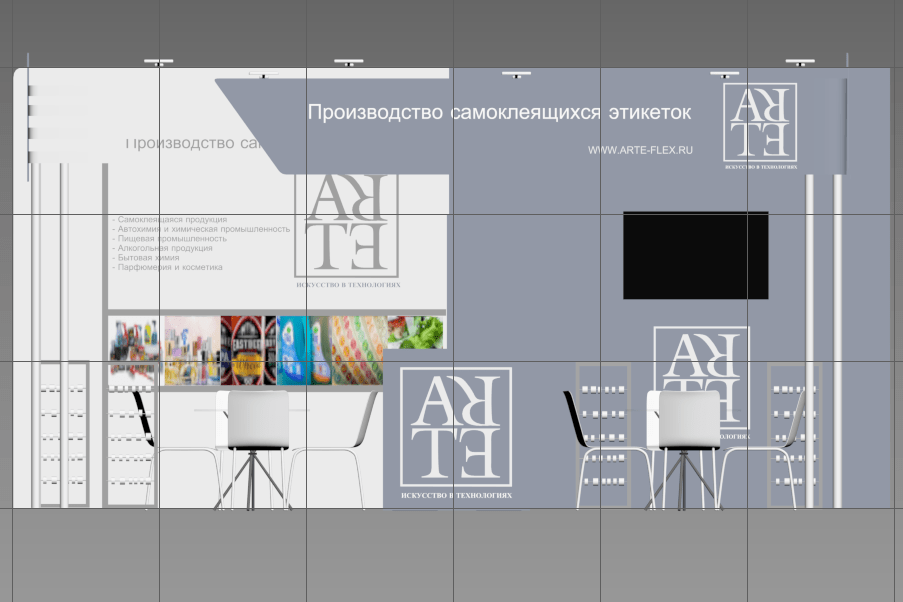Click the "Автохимия и химическая промышленность" line
903x602 pixels.
[x=202, y=229]
